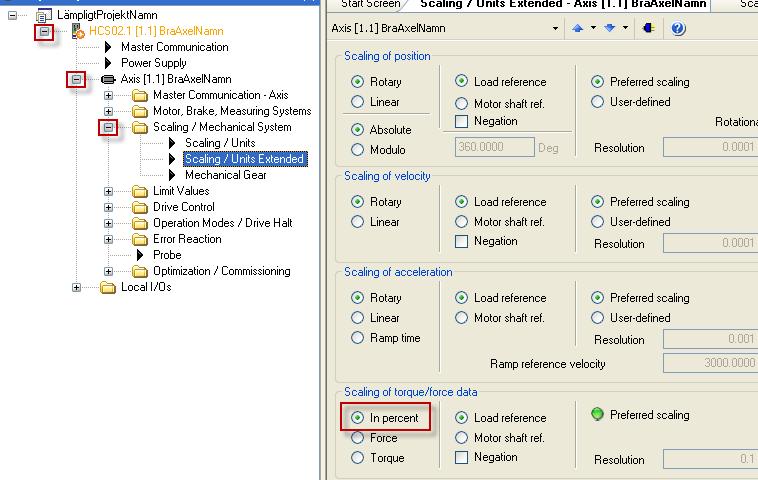Open Scaling / Units tree item
Screen dimensions: 758x480
[220, 143]
